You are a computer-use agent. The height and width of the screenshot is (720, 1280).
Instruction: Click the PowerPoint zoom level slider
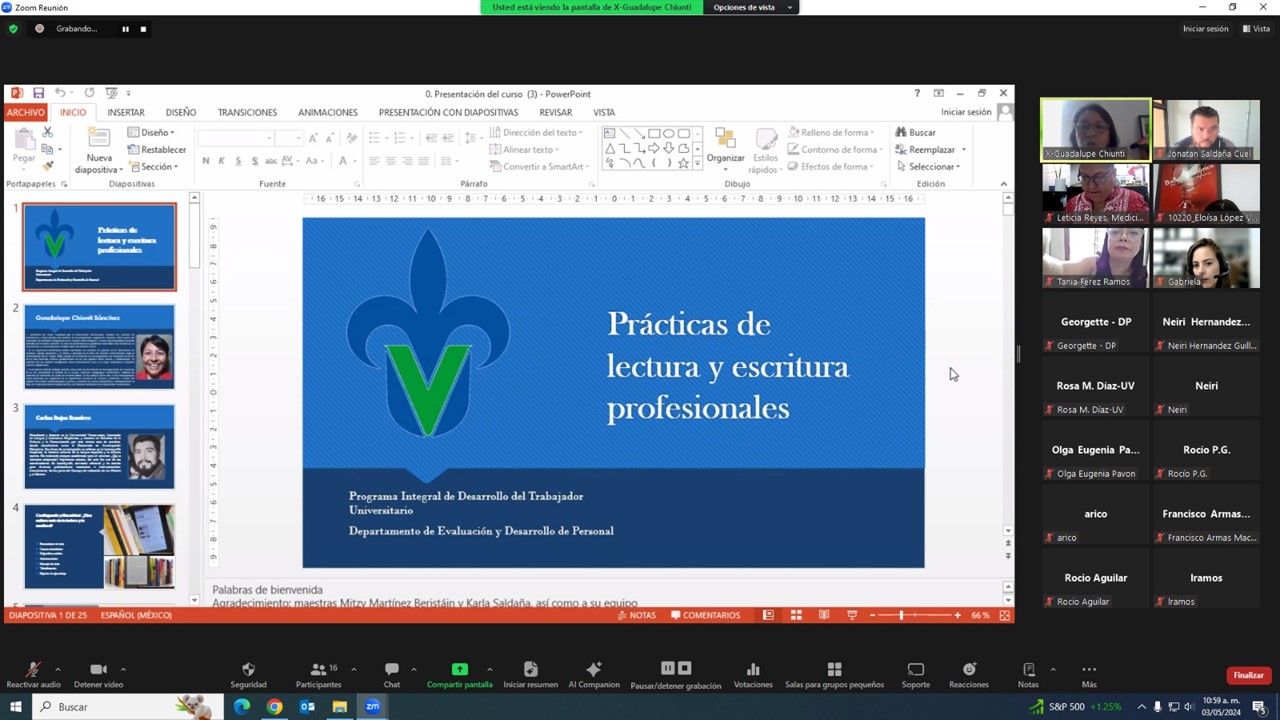[x=902, y=615]
